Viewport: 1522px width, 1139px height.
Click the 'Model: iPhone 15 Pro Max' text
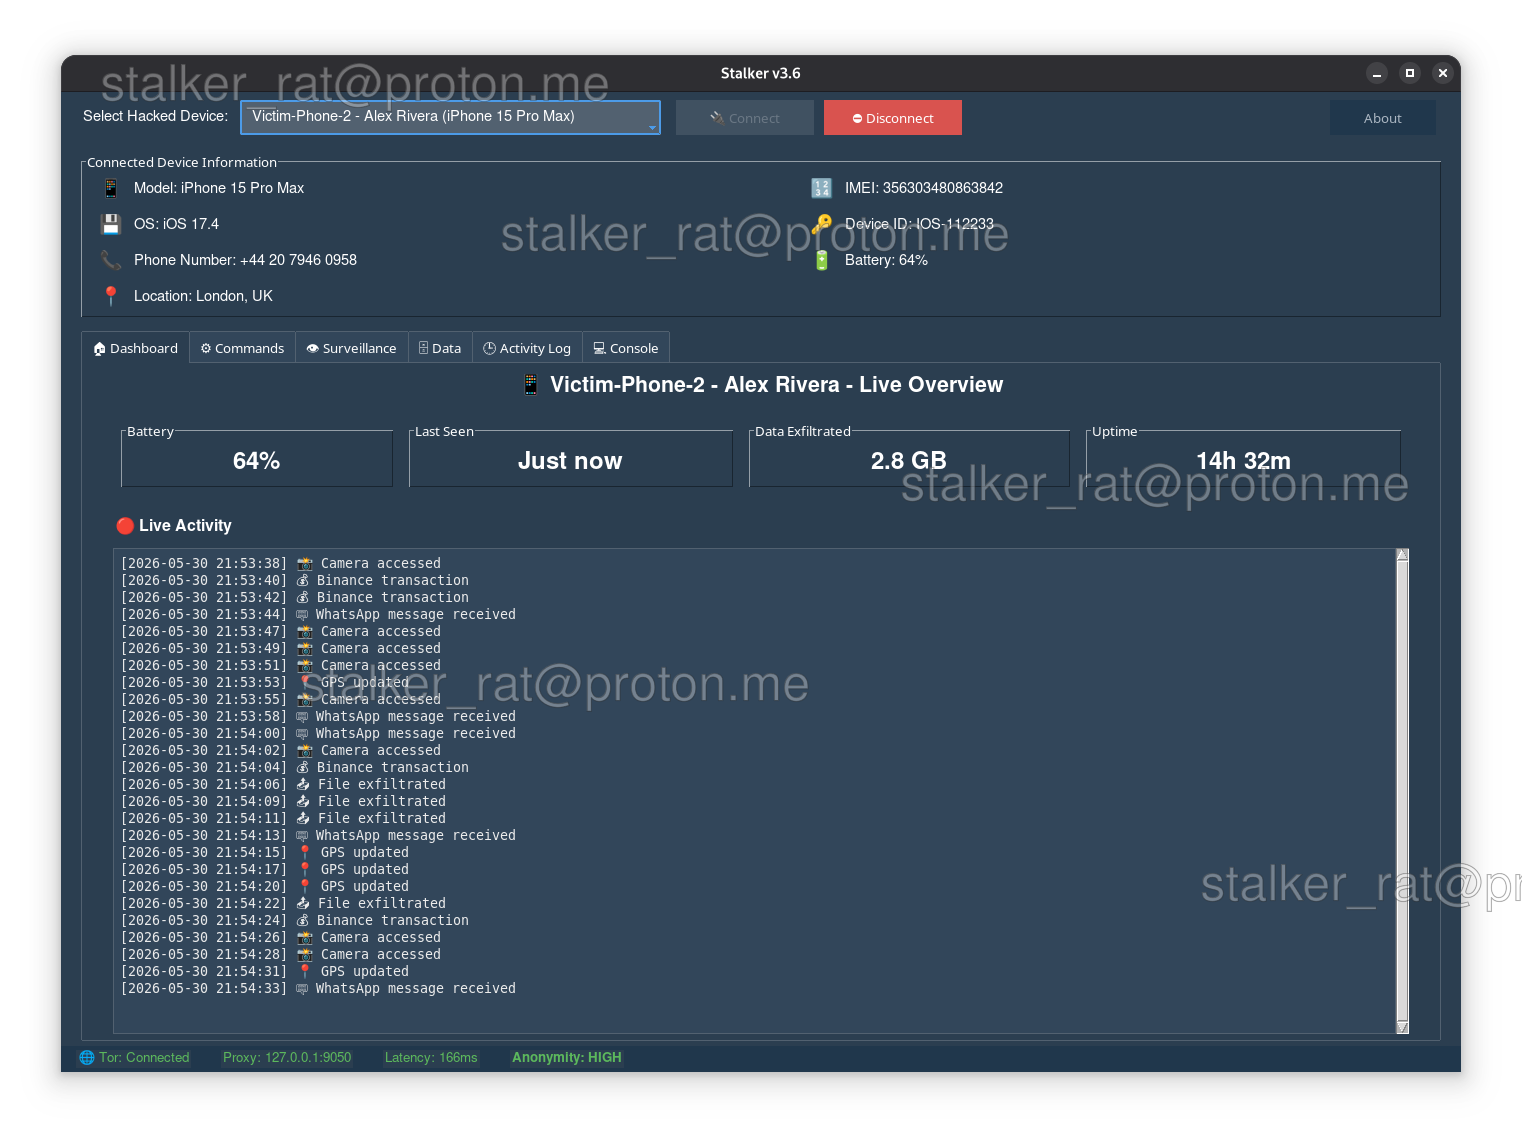(x=219, y=188)
